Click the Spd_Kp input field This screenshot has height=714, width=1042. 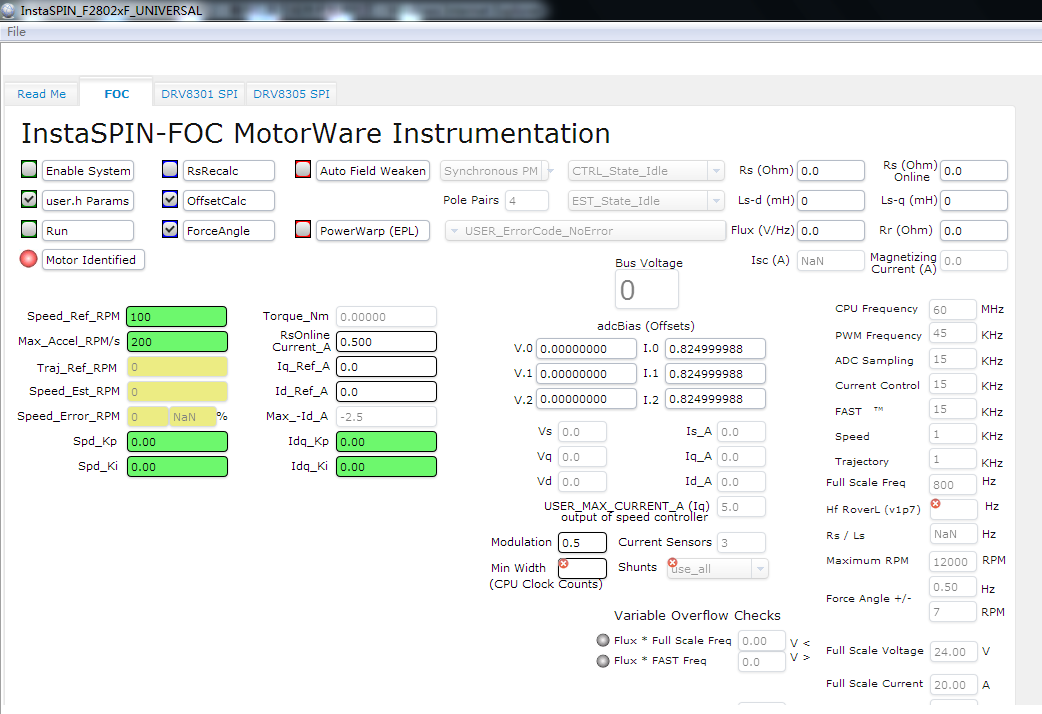[177, 441]
